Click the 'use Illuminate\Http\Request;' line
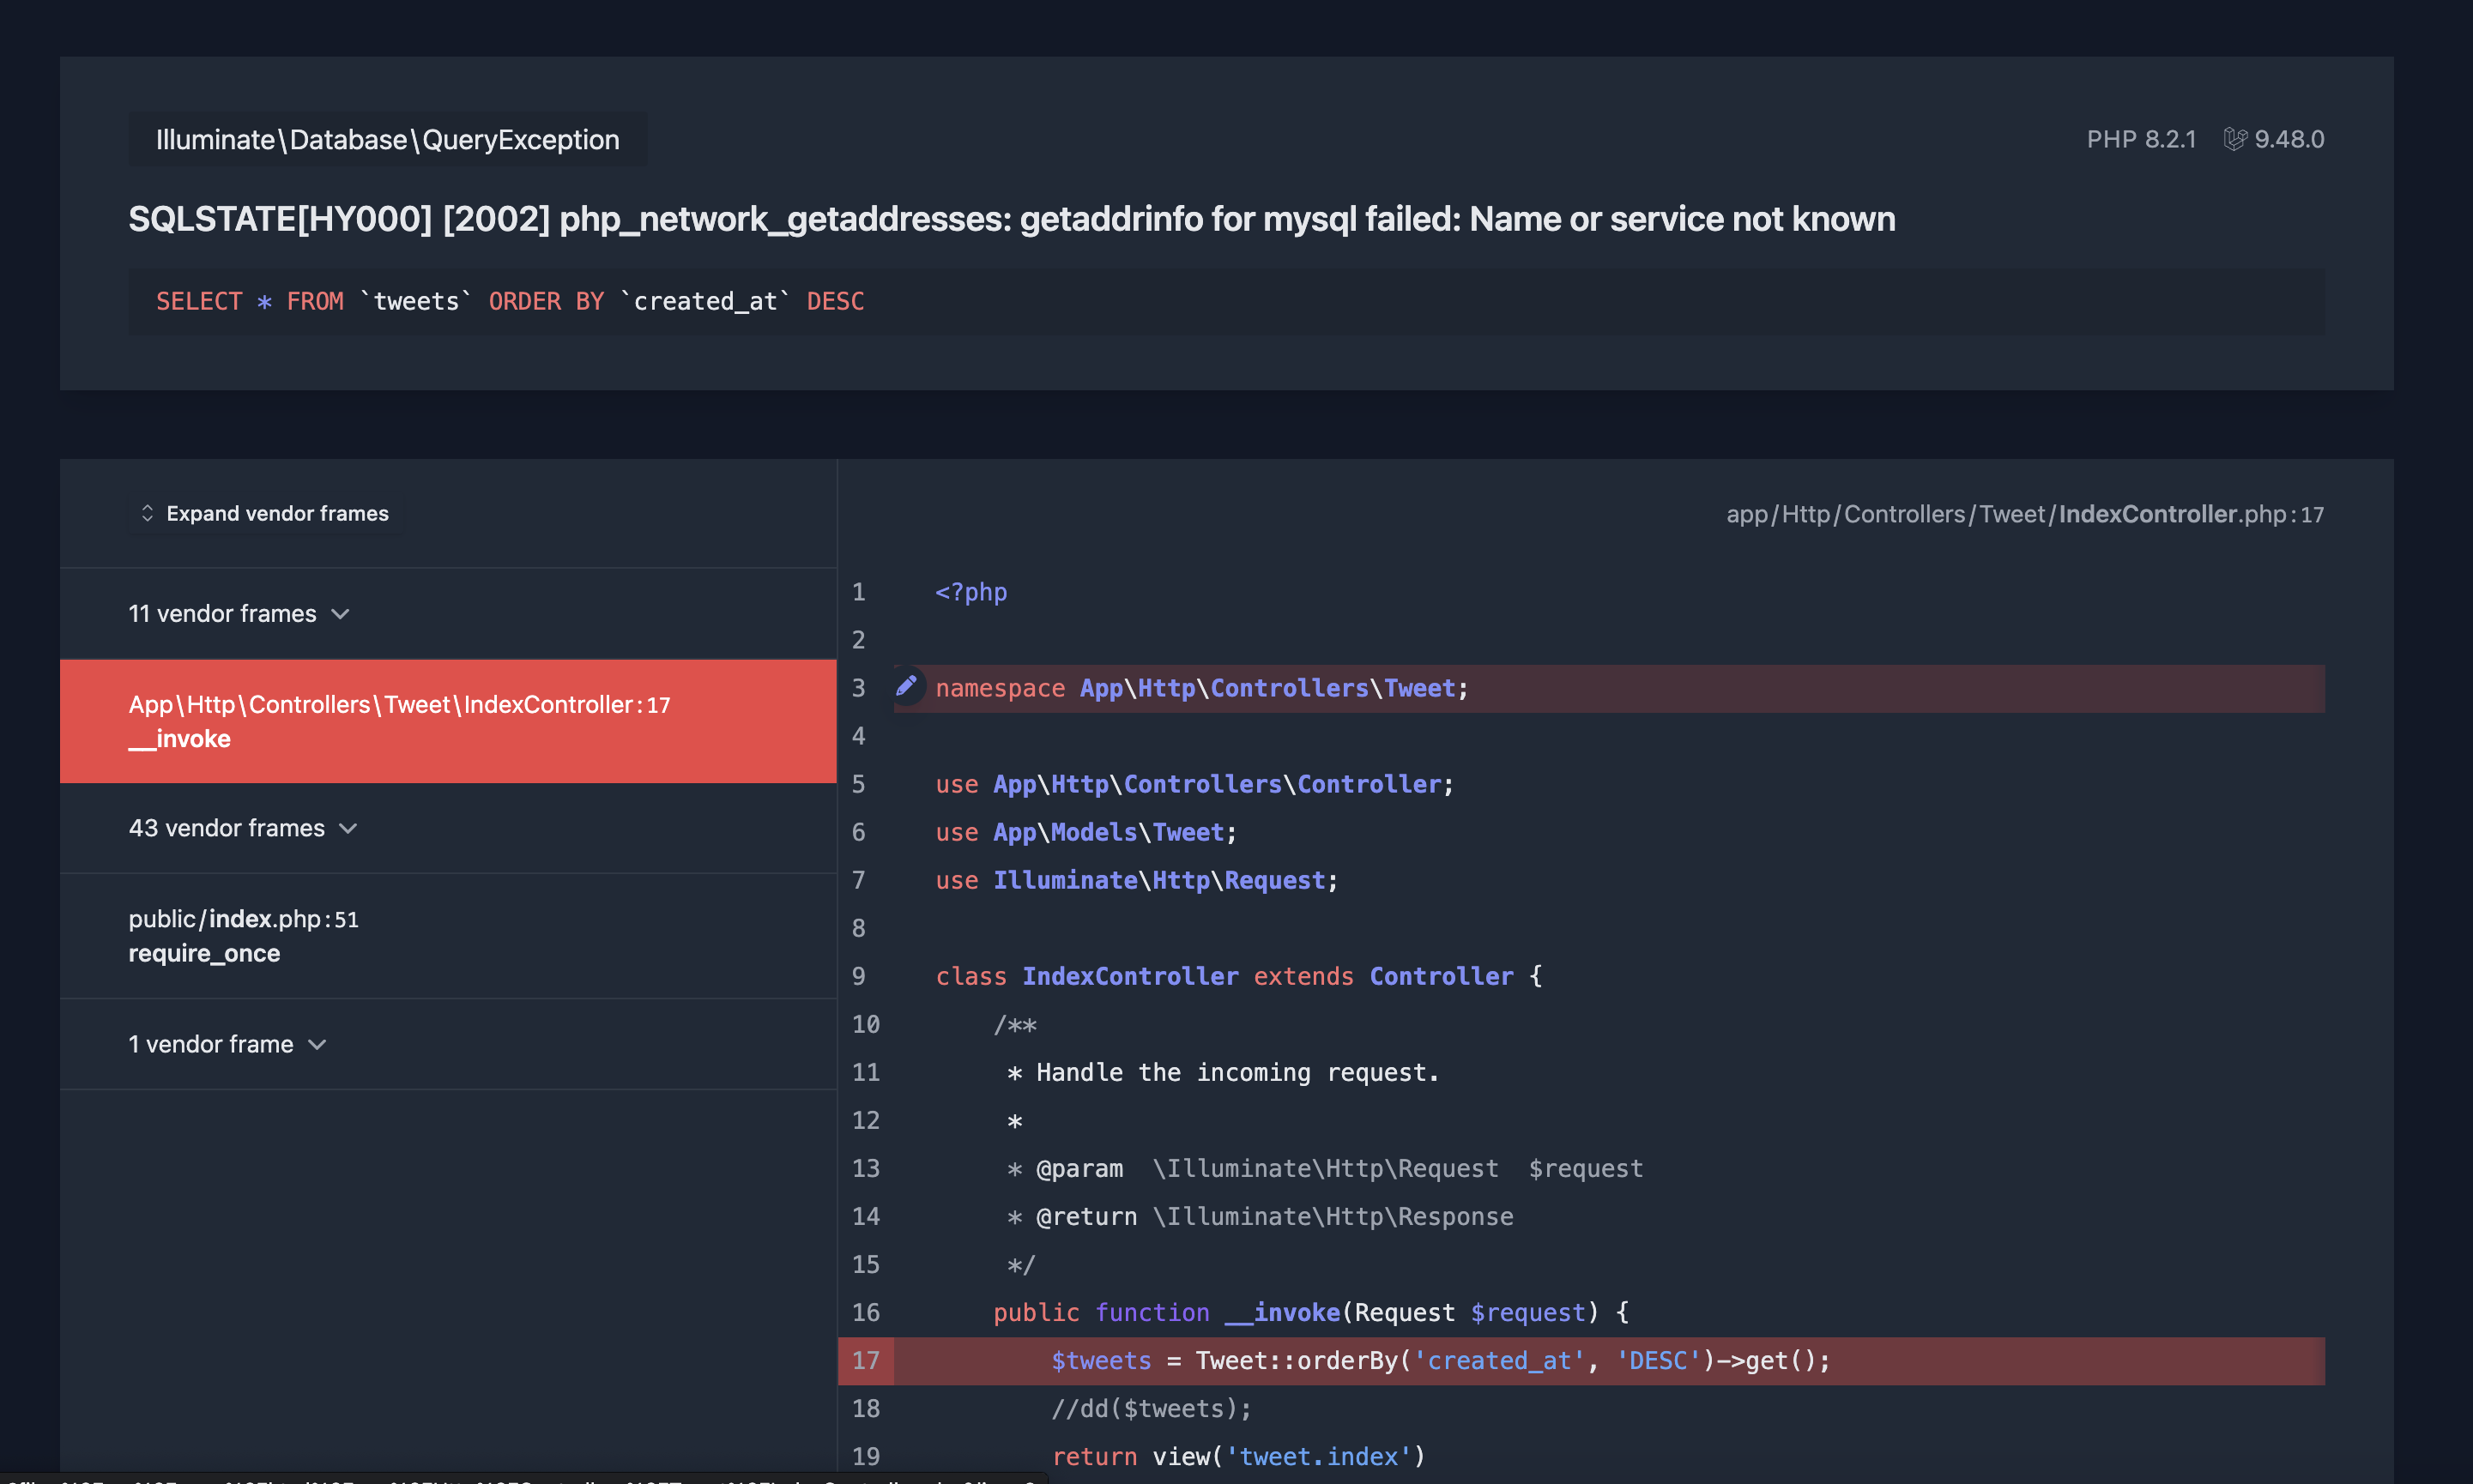The width and height of the screenshot is (2473, 1484). point(1137,880)
